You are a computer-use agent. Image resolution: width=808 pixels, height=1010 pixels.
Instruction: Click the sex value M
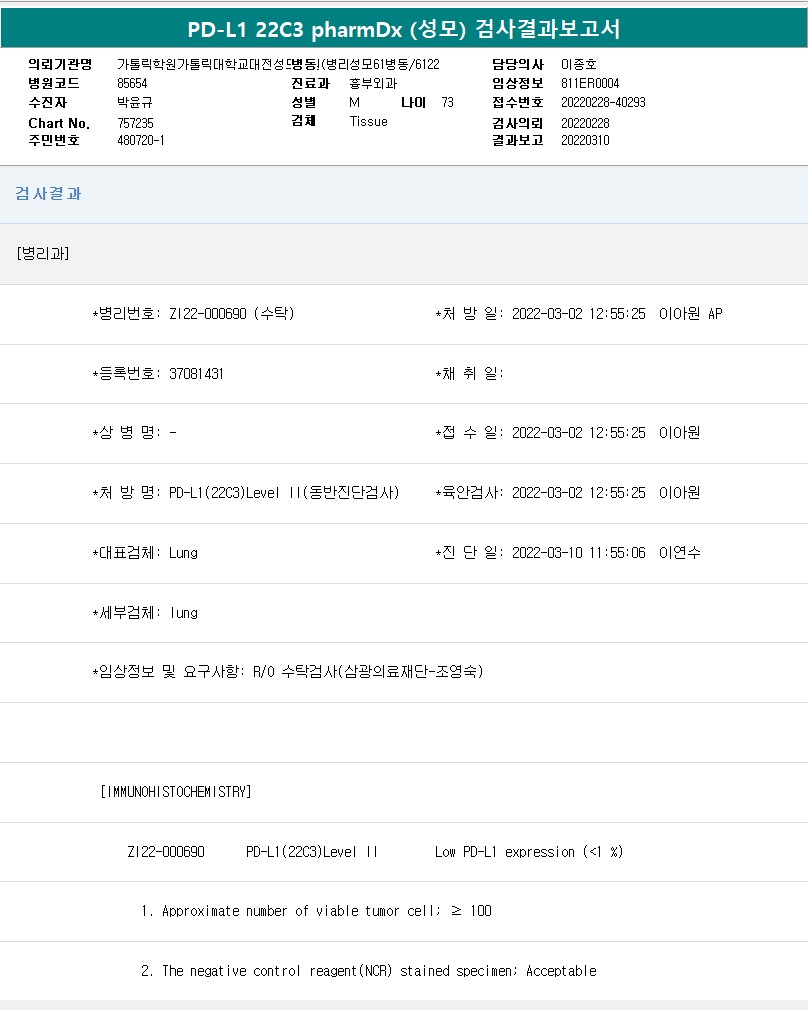click(x=354, y=102)
